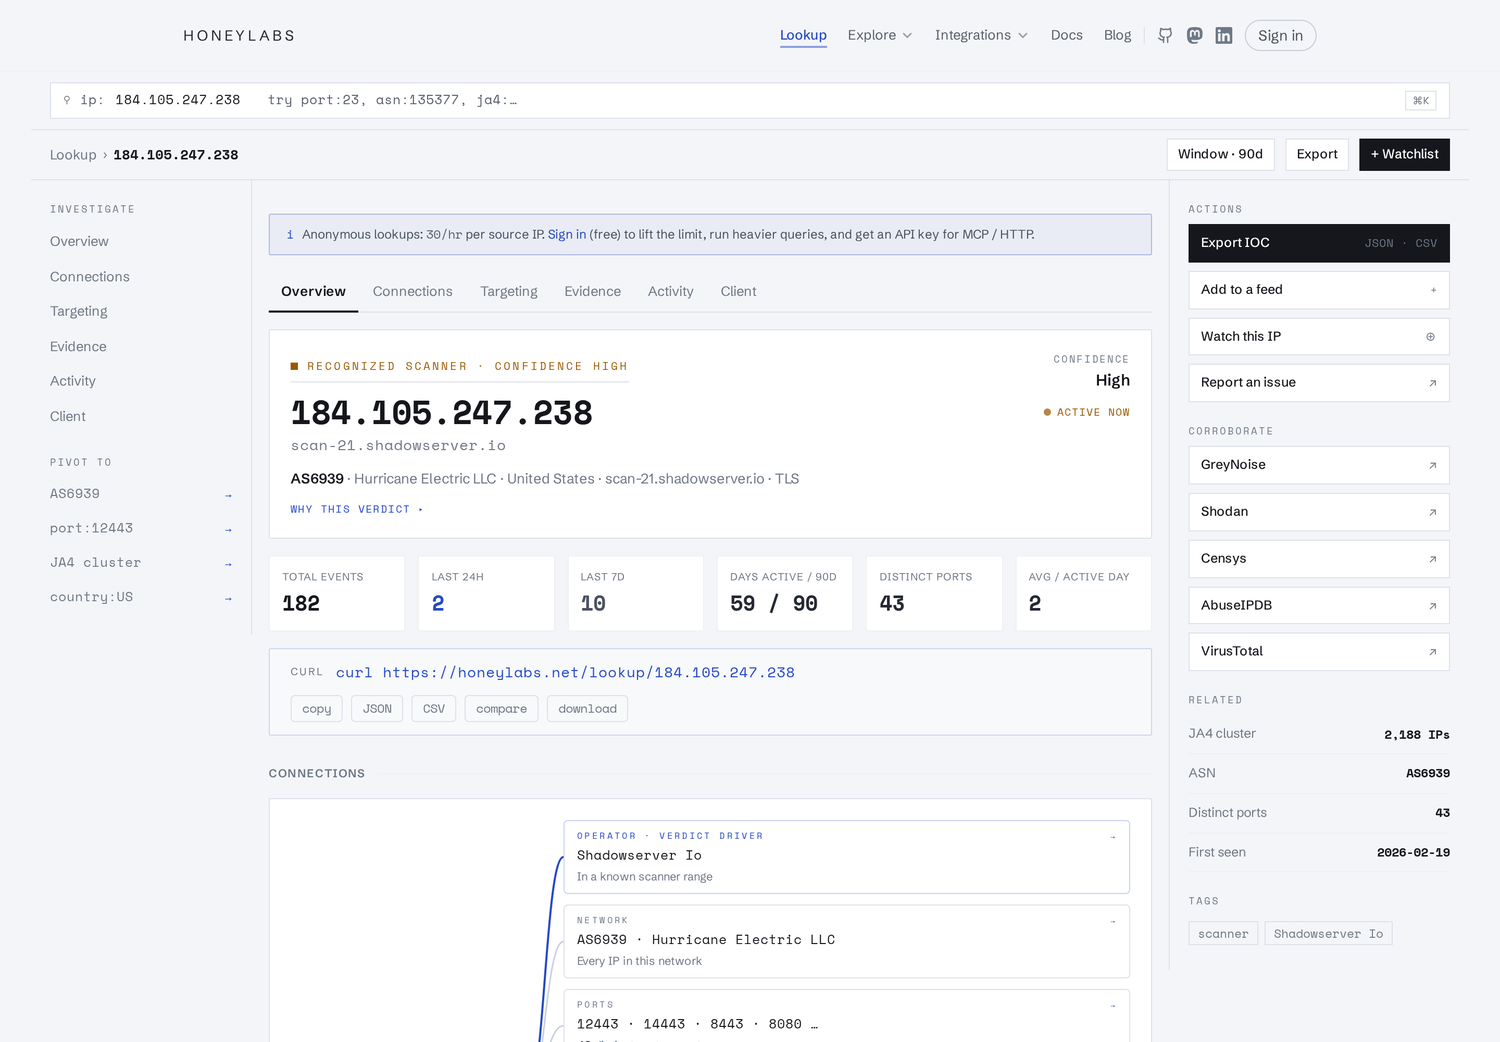
Task: Click the external arrow on AbuseIPDB
Action: (x=1432, y=606)
